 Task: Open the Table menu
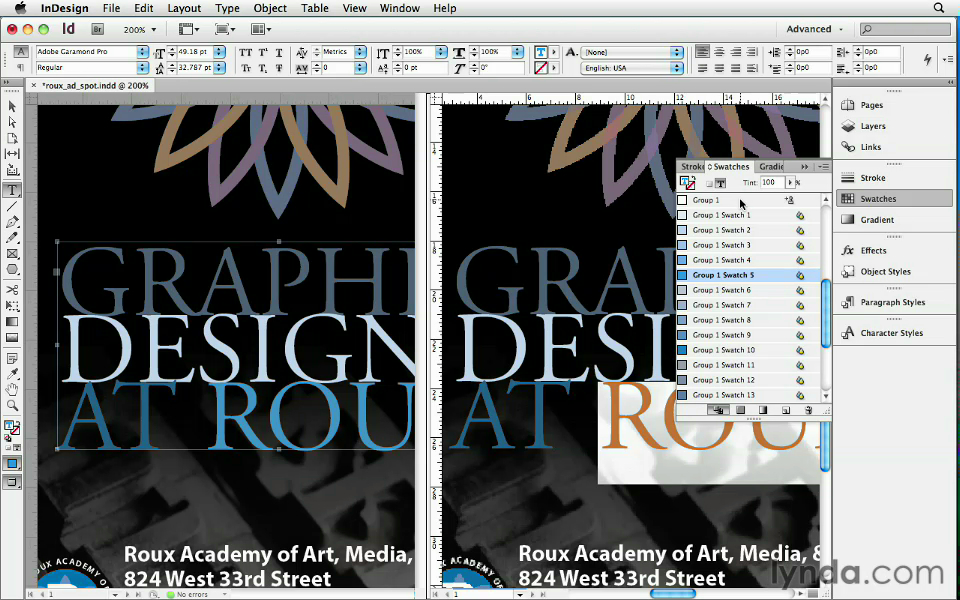click(315, 8)
